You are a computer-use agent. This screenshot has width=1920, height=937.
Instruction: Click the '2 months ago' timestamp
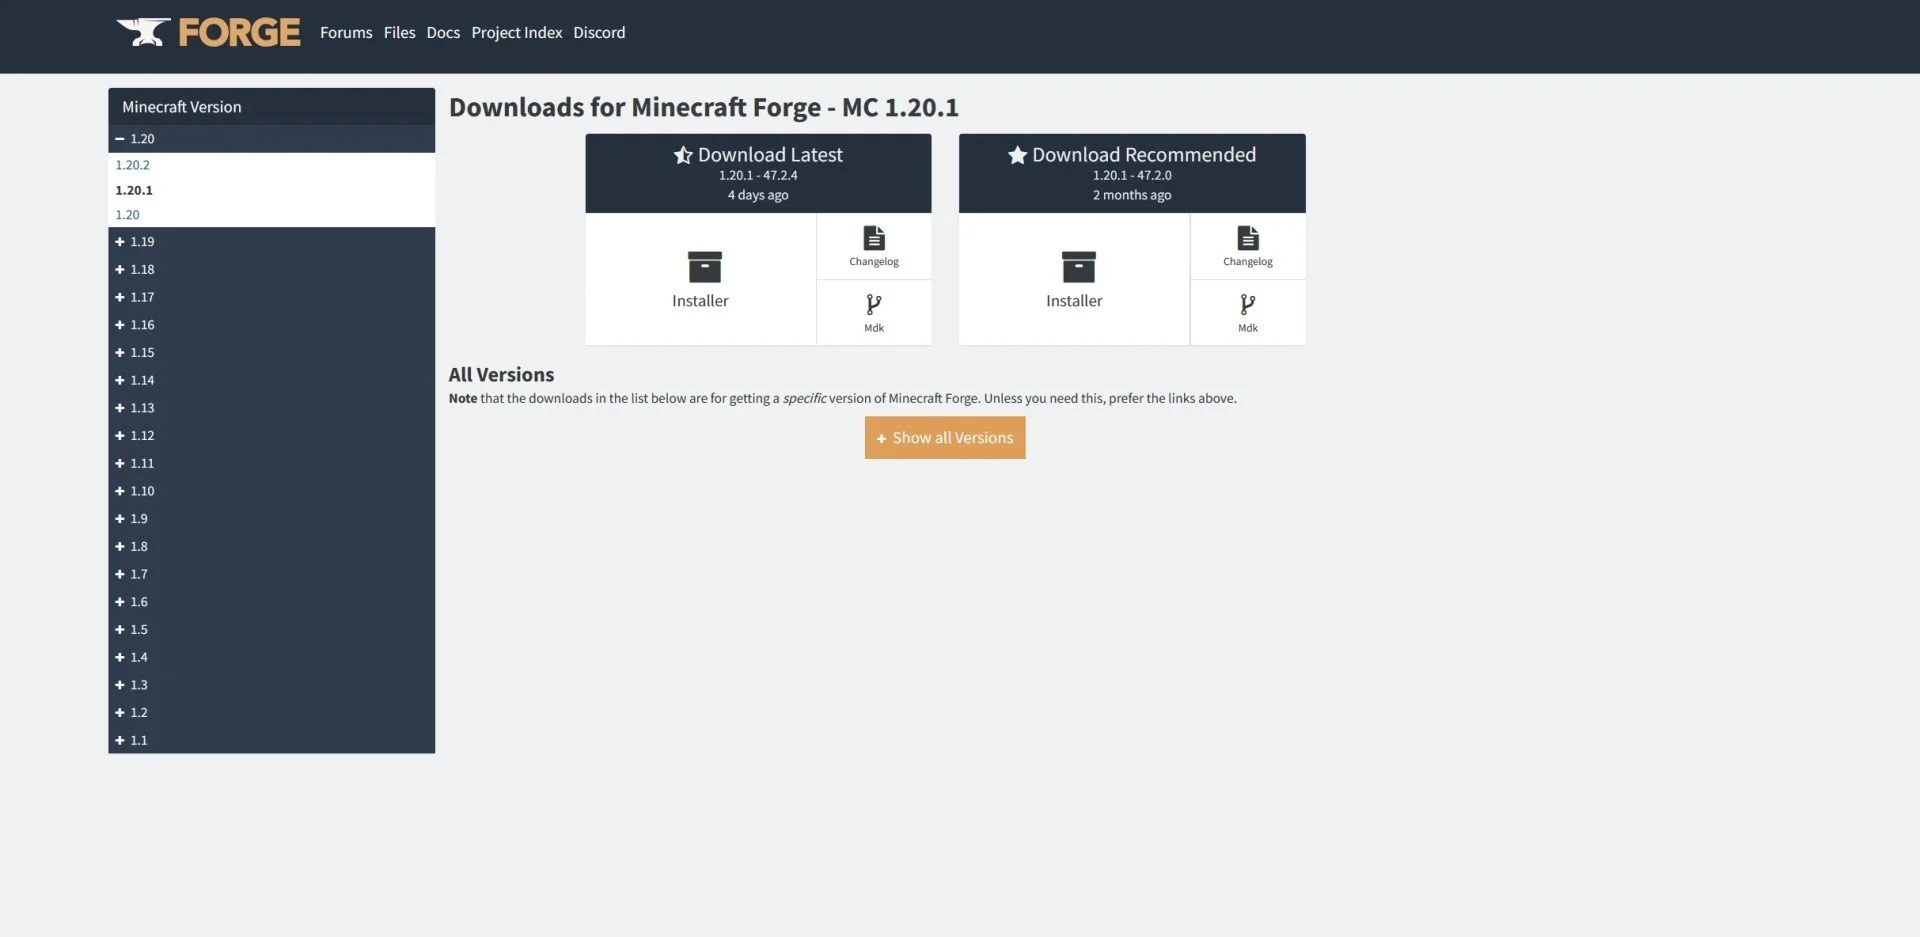tap(1132, 195)
